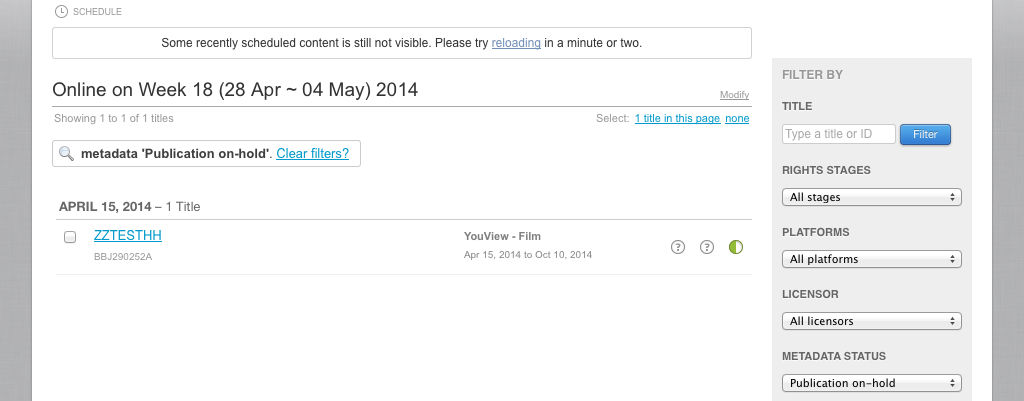Click the YouView - Film platform label
The height and width of the screenshot is (401, 1024).
pyautogui.click(x=502, y=236)
